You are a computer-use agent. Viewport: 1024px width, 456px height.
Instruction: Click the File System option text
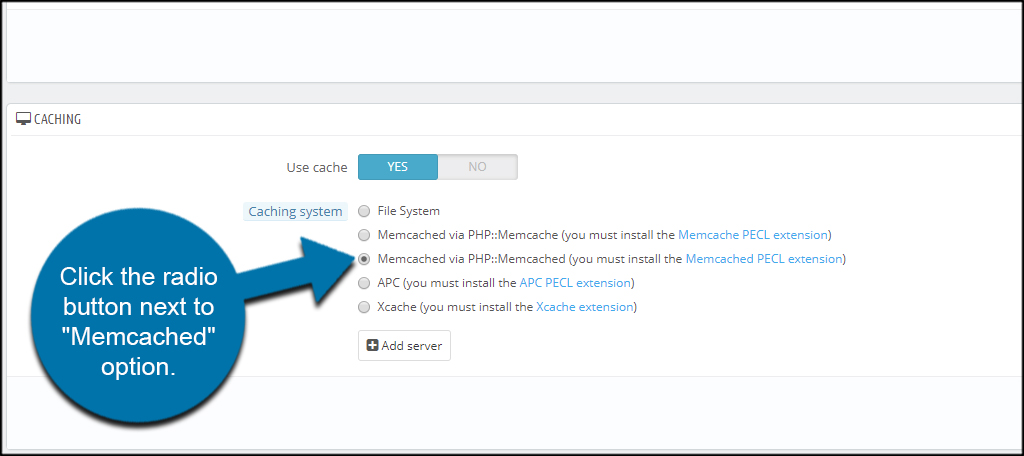pyautogui.click(x=408, y=211)
